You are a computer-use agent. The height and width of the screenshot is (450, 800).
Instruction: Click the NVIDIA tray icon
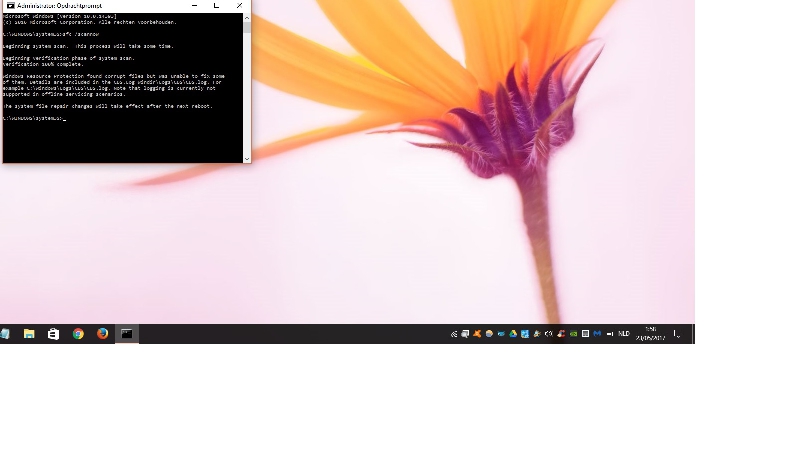tap(573, 334)
